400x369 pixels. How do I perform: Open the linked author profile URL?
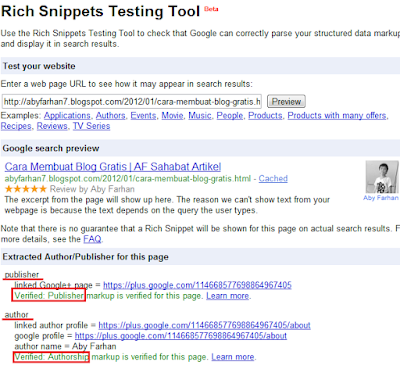coord(204,325)
